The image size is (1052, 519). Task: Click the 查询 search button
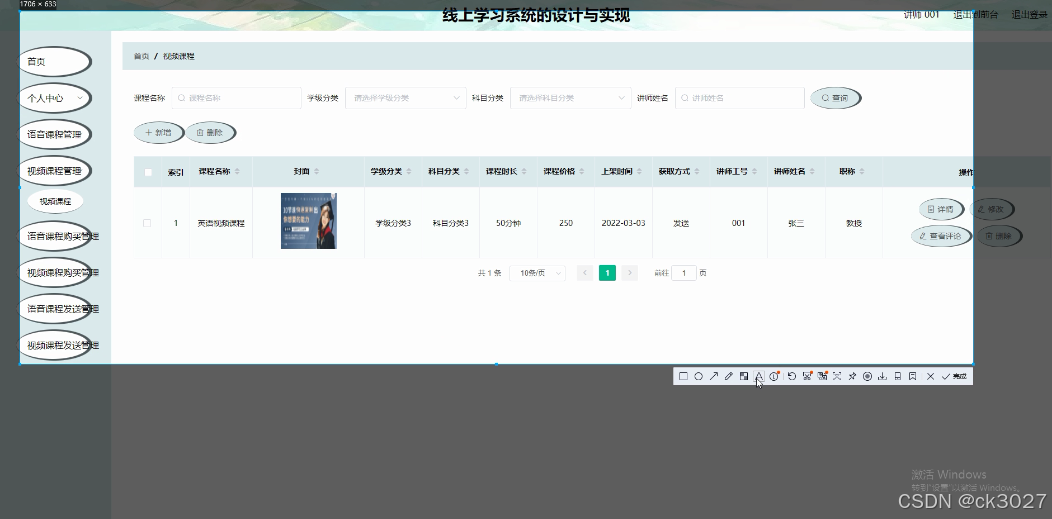point(835,98)
